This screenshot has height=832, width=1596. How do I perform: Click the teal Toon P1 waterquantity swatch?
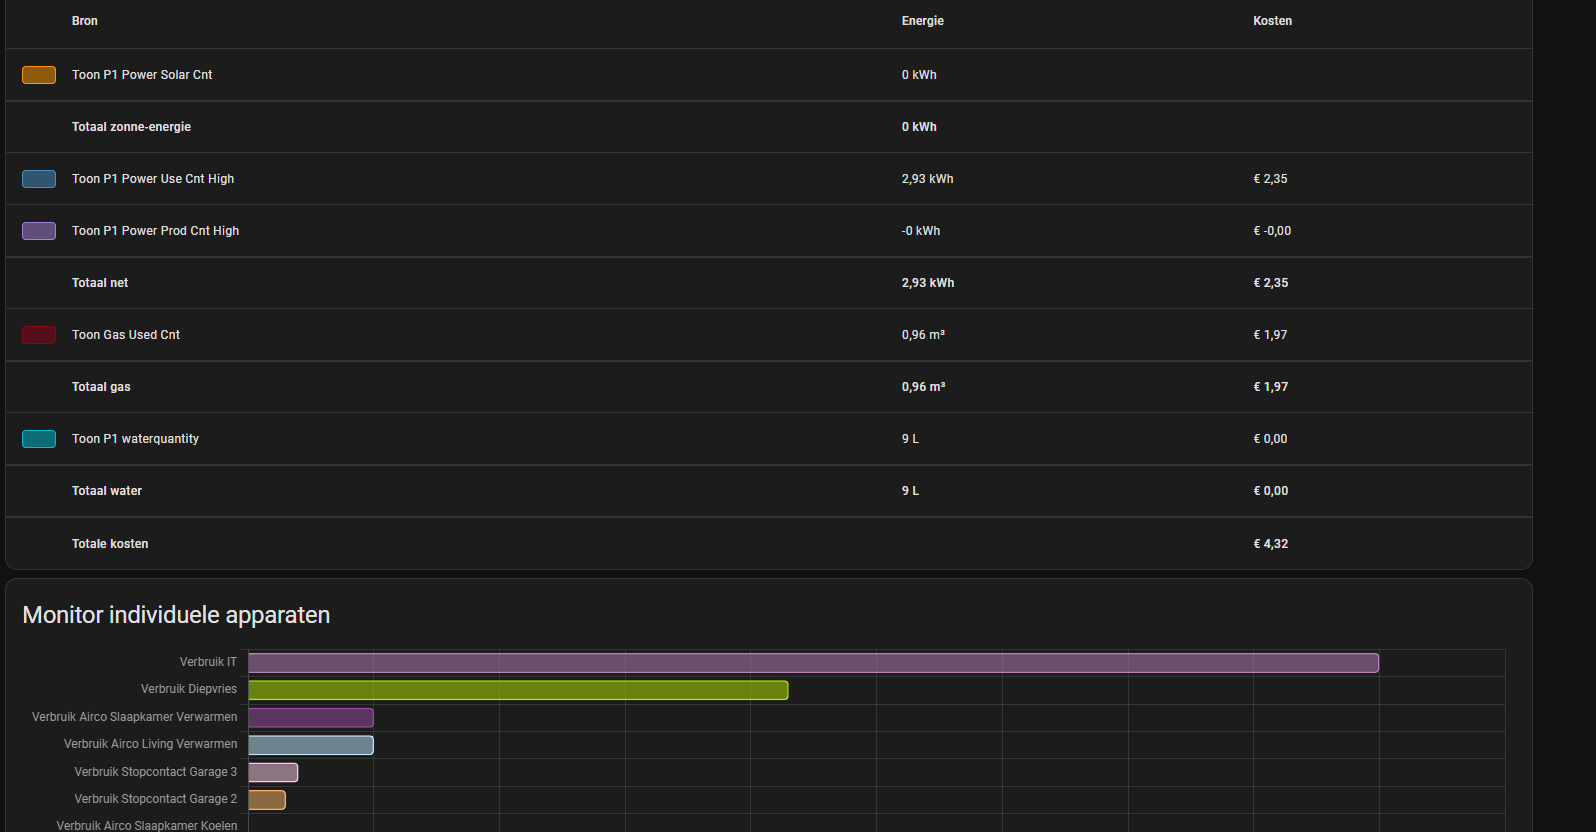point(39,439)
